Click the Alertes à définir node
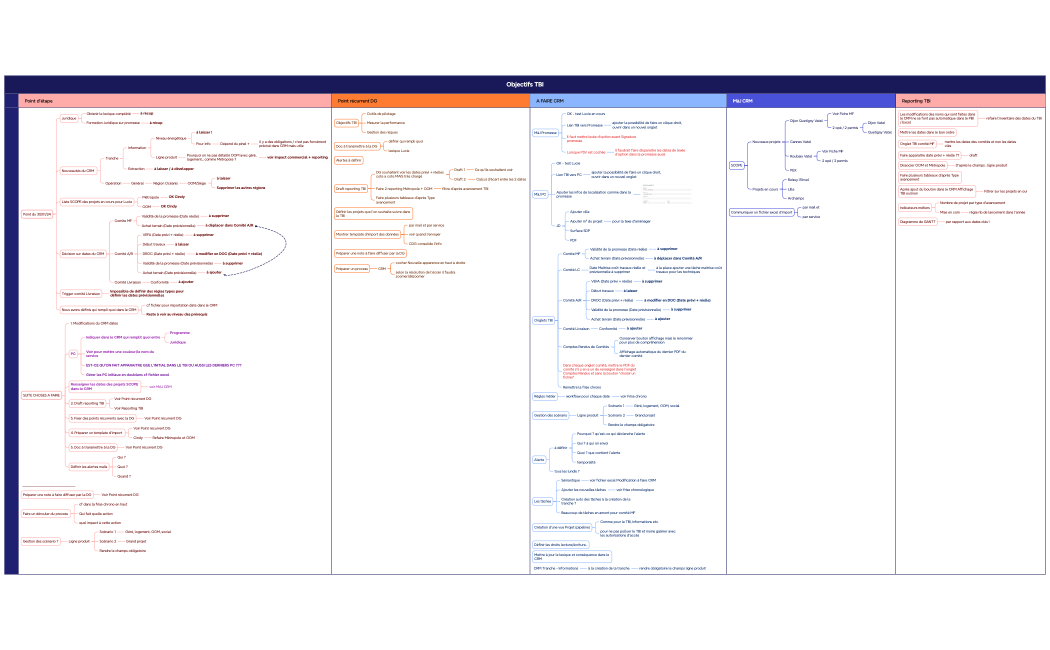Image resolution: width=1050 pixels, height=650 pixels. coord(348,160)
